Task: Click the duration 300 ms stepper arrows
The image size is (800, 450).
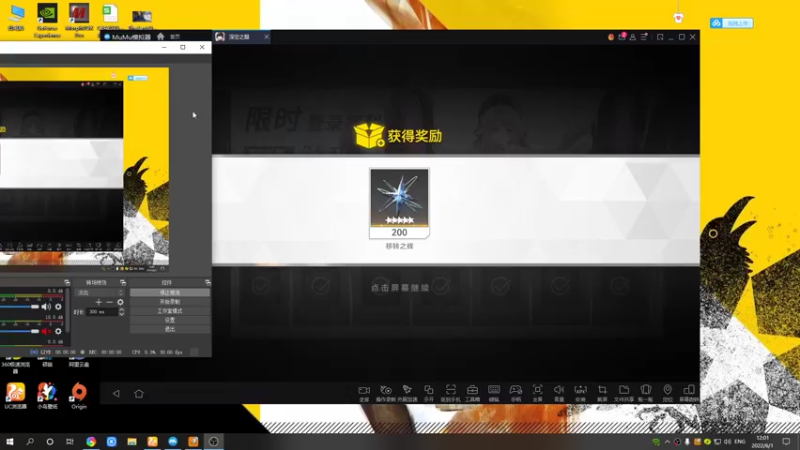Action: click(x=121, y=312)
